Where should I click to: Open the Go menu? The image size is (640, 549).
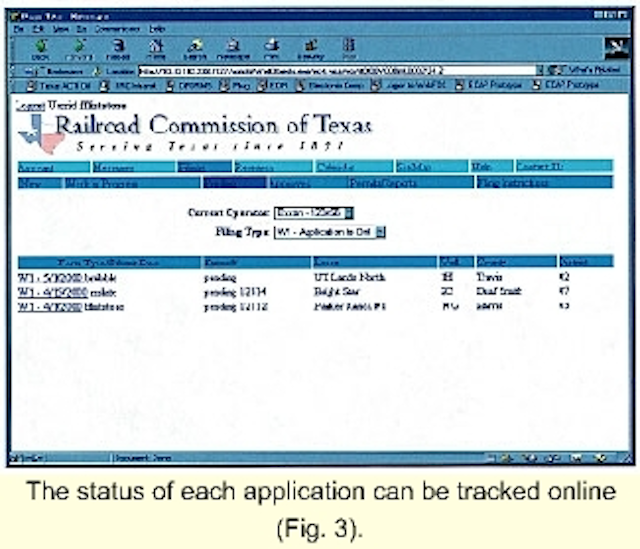click(x=82, y=29)
